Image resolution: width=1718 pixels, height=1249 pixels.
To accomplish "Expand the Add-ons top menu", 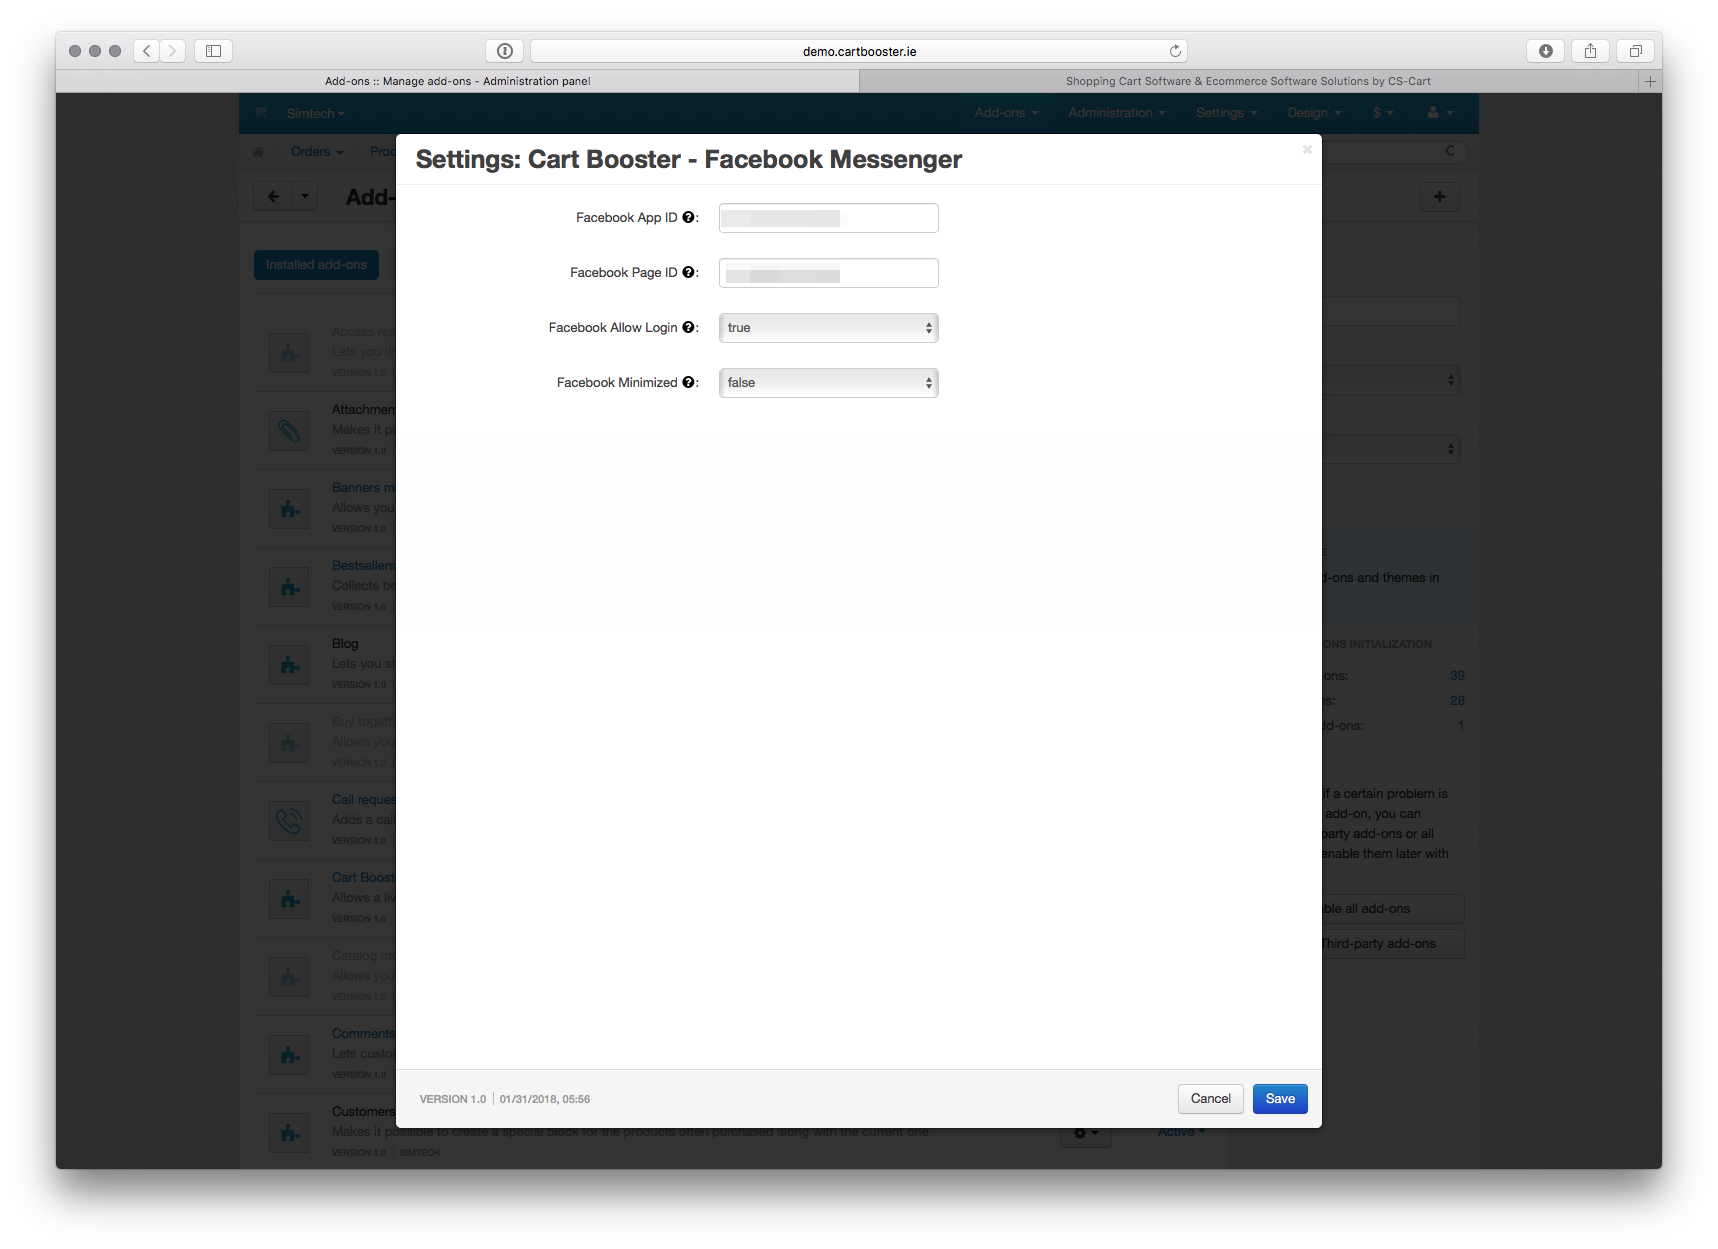I will click(x=1006, y=113).
